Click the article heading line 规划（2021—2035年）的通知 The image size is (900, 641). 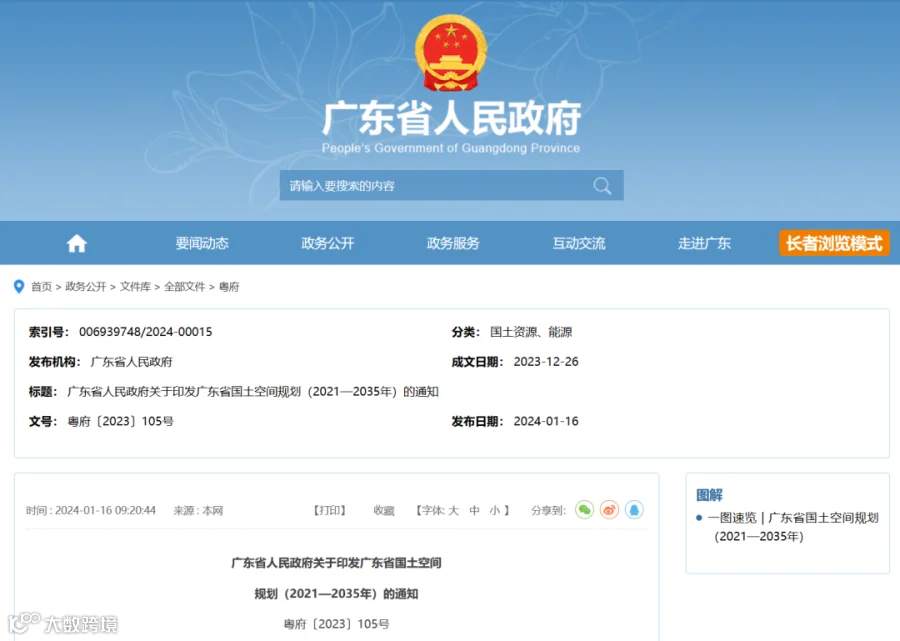336,593
